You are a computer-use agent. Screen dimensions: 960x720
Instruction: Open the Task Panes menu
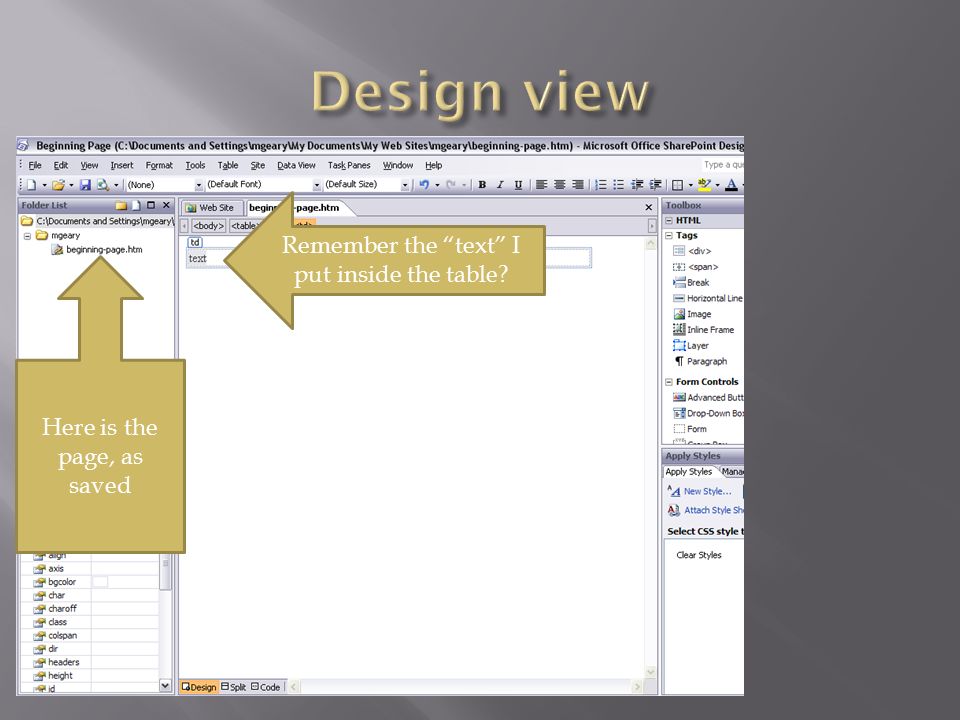(x=349, y=165)
